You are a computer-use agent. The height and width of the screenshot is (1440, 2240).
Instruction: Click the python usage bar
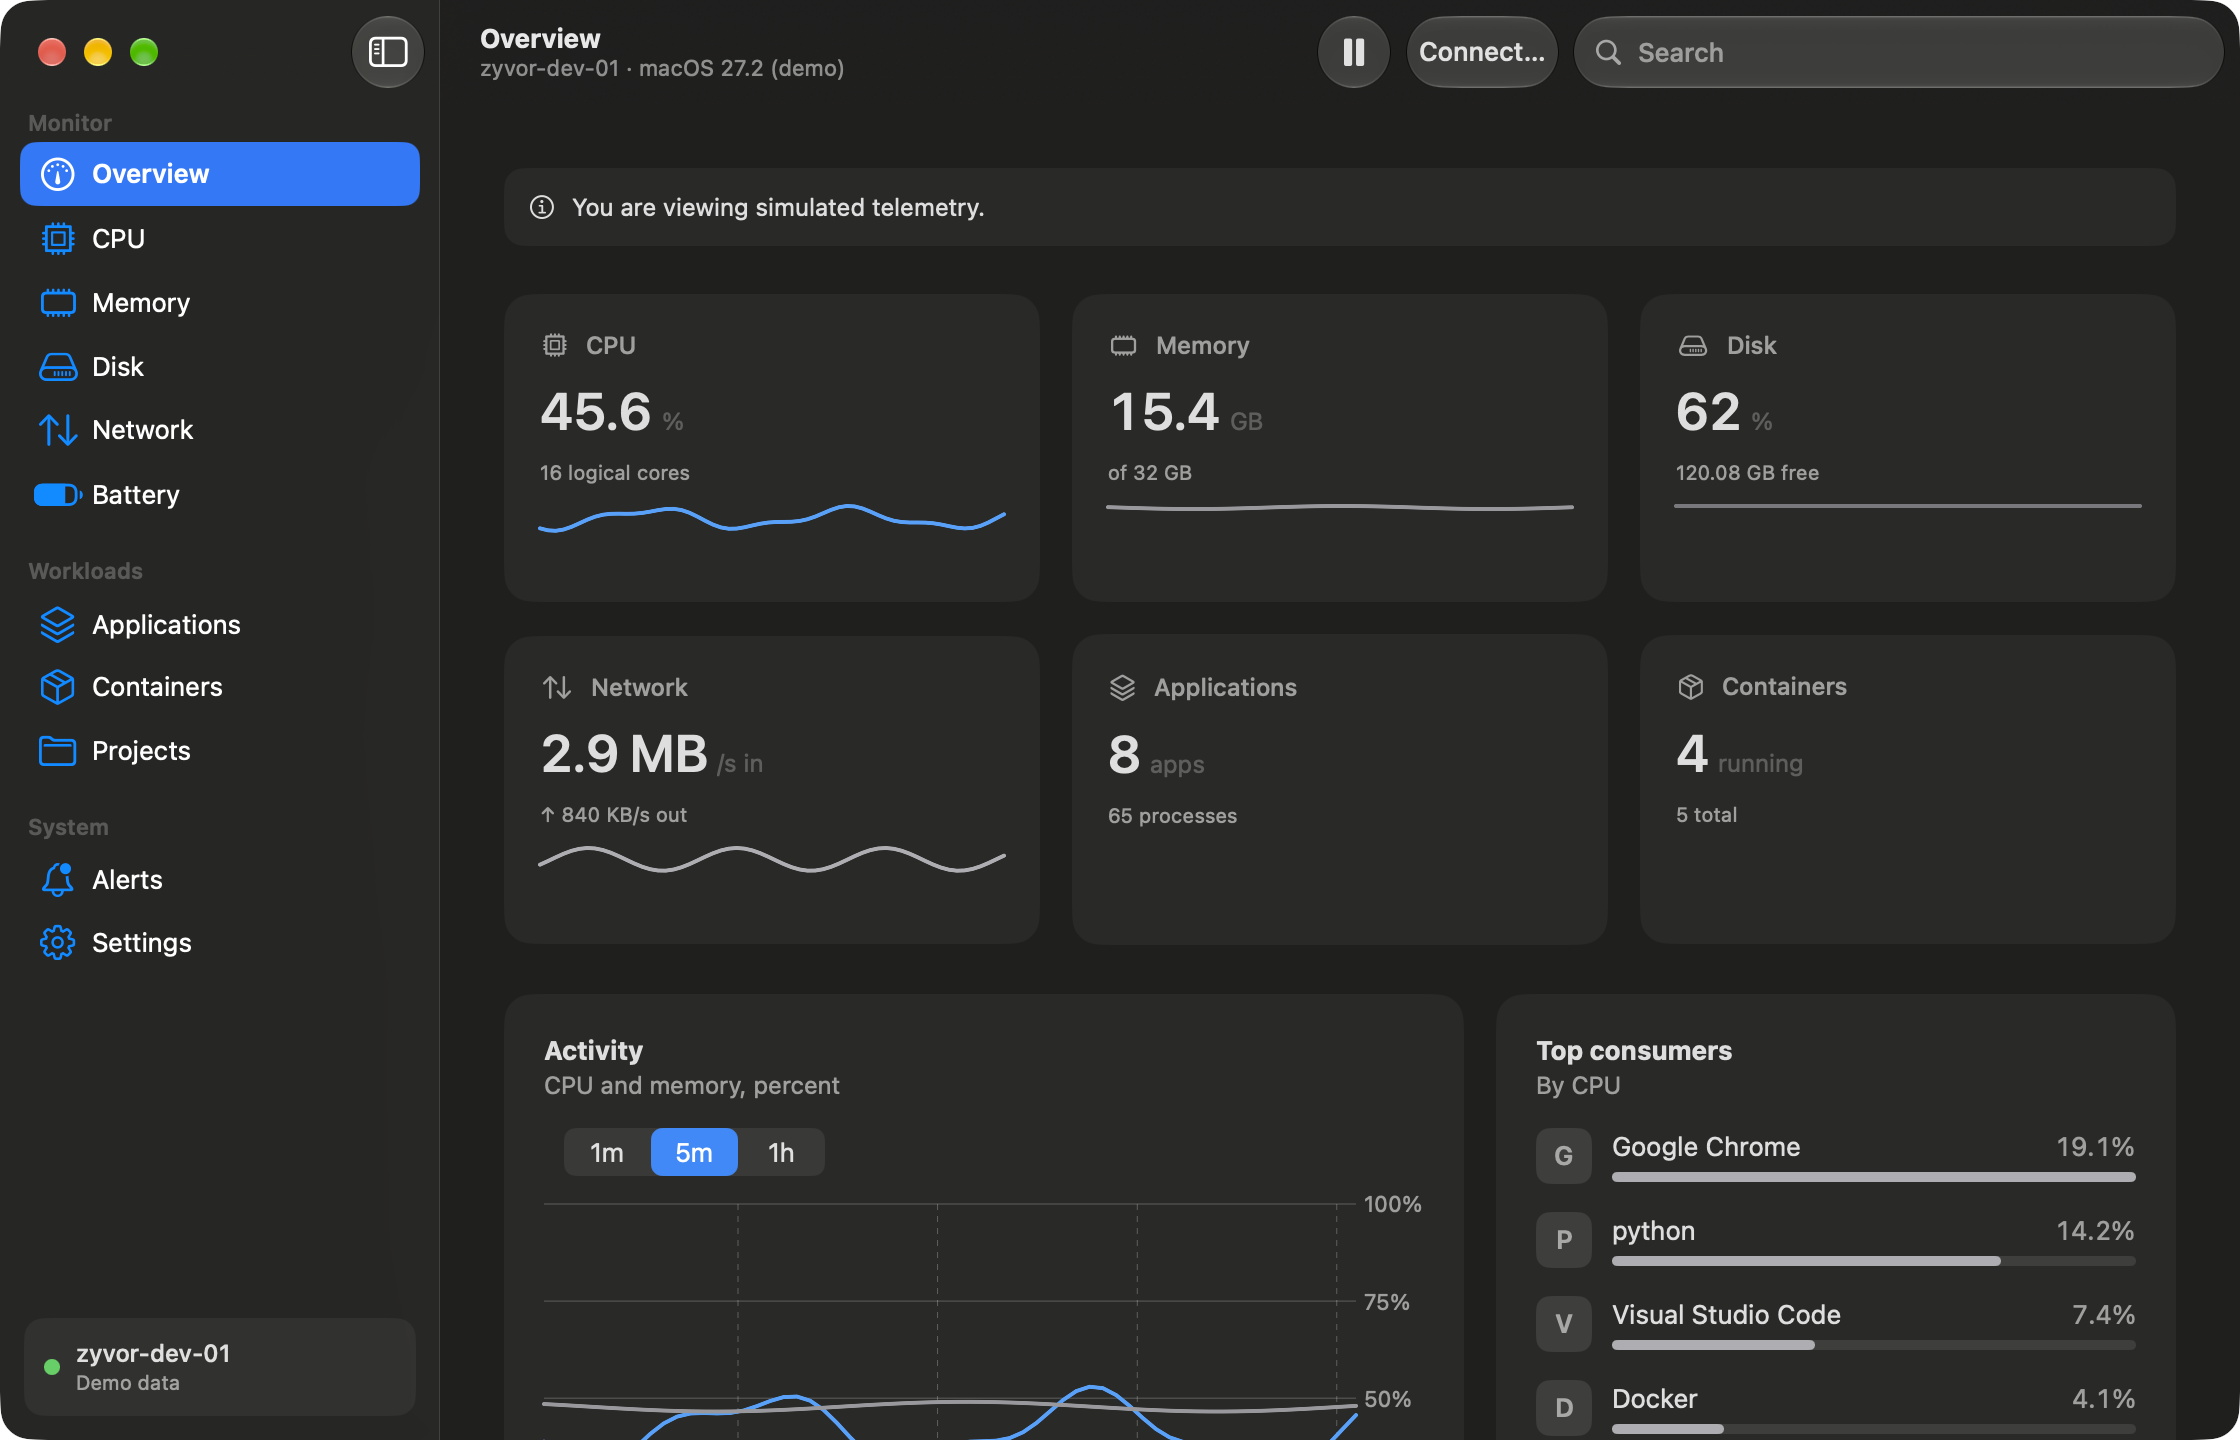pos(1874,1261)
